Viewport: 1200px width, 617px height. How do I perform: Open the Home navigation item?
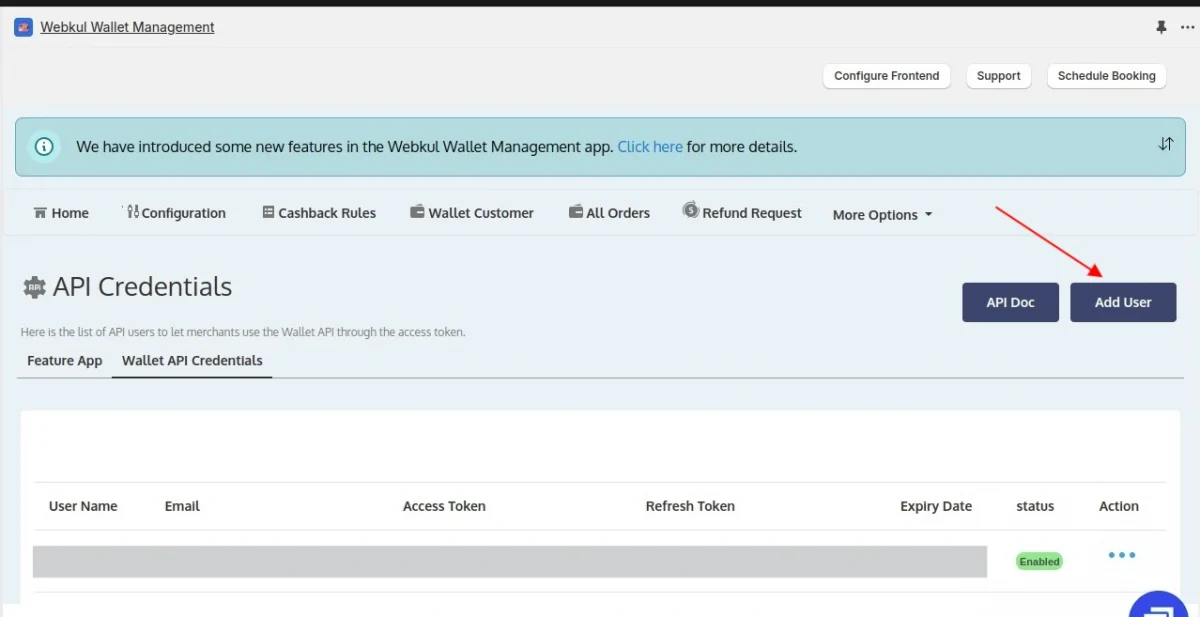click(61, 213)
